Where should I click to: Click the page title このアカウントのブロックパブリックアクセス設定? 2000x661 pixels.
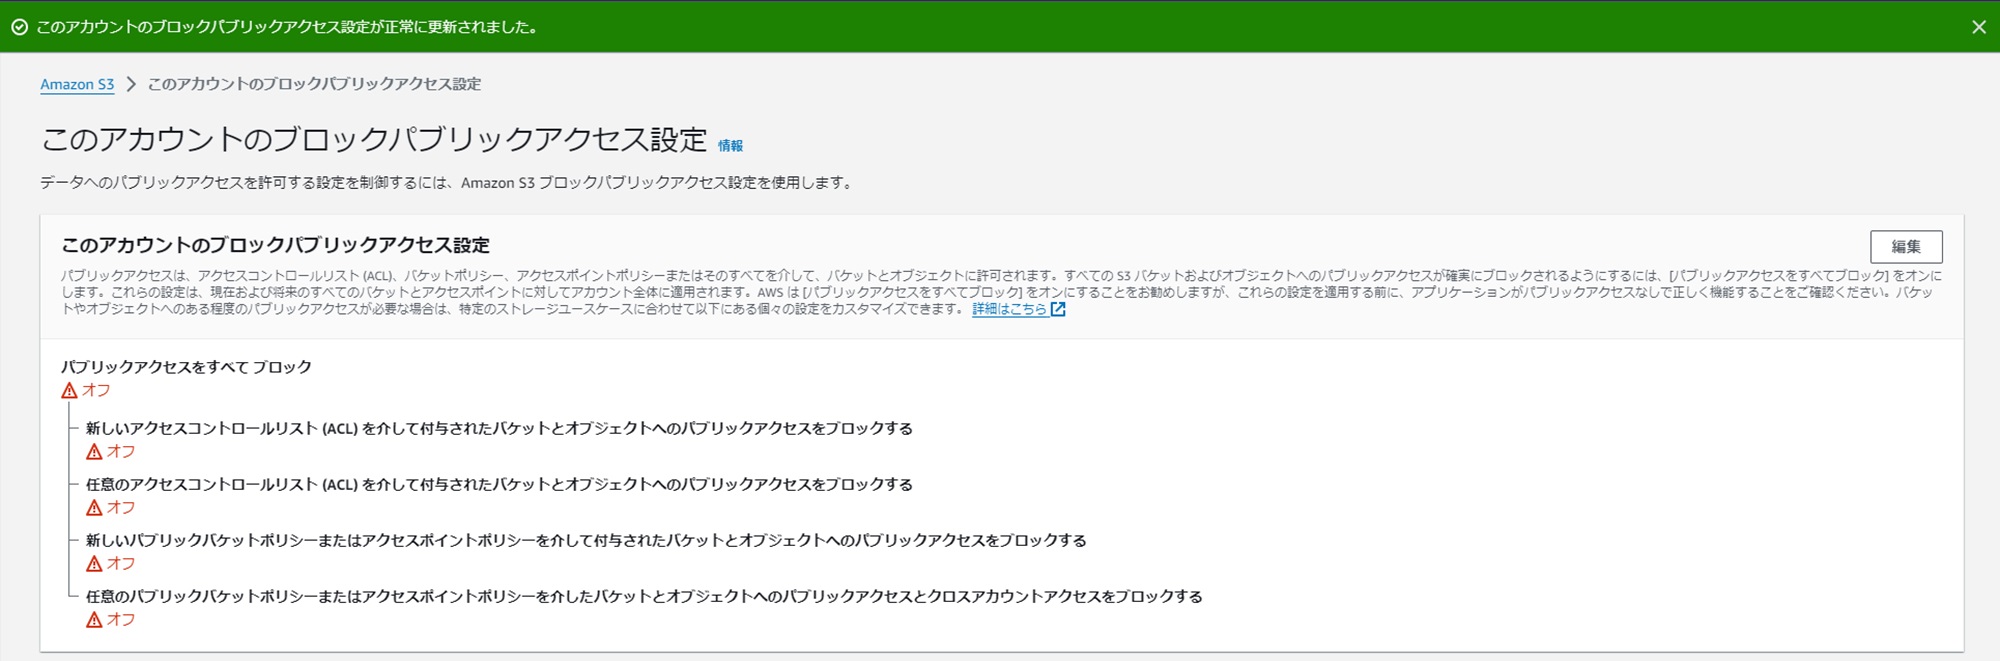(374, 139)
